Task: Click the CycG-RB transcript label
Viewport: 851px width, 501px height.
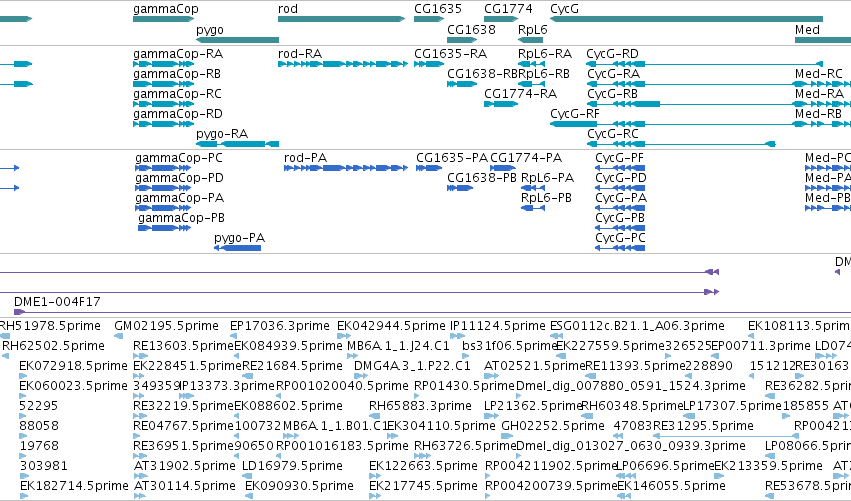Action: click(x=612, y=94)
